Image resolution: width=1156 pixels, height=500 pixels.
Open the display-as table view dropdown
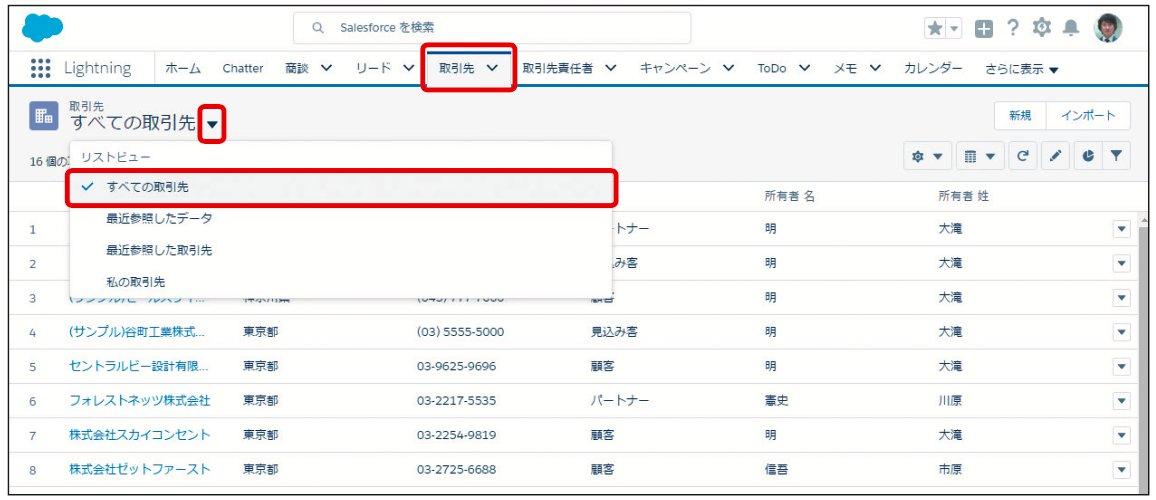[980, 156]
